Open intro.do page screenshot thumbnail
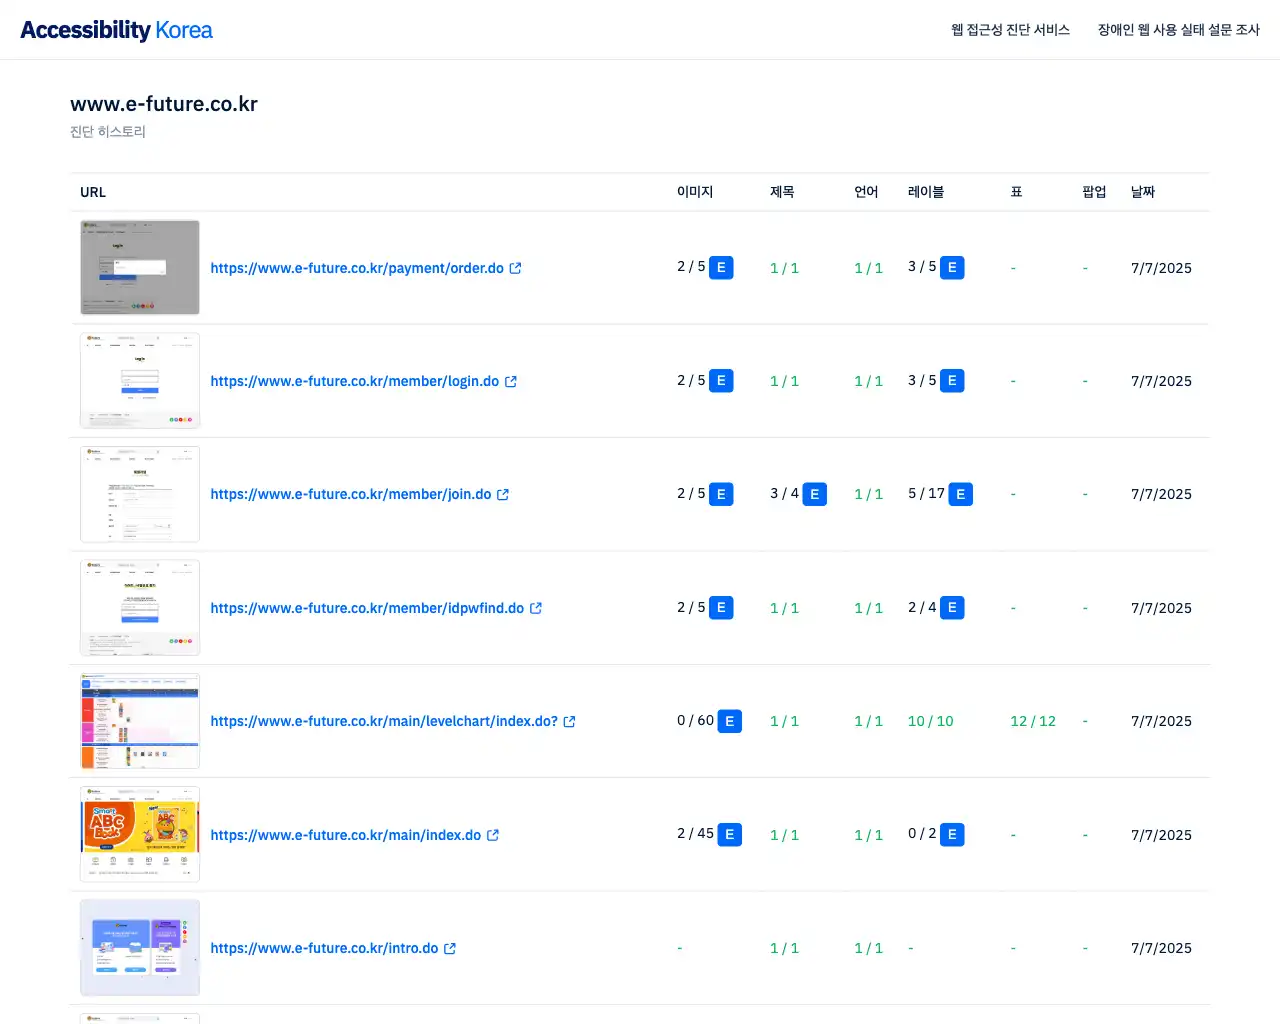The image size is (1280, 1024). click(x=140, y=948)
